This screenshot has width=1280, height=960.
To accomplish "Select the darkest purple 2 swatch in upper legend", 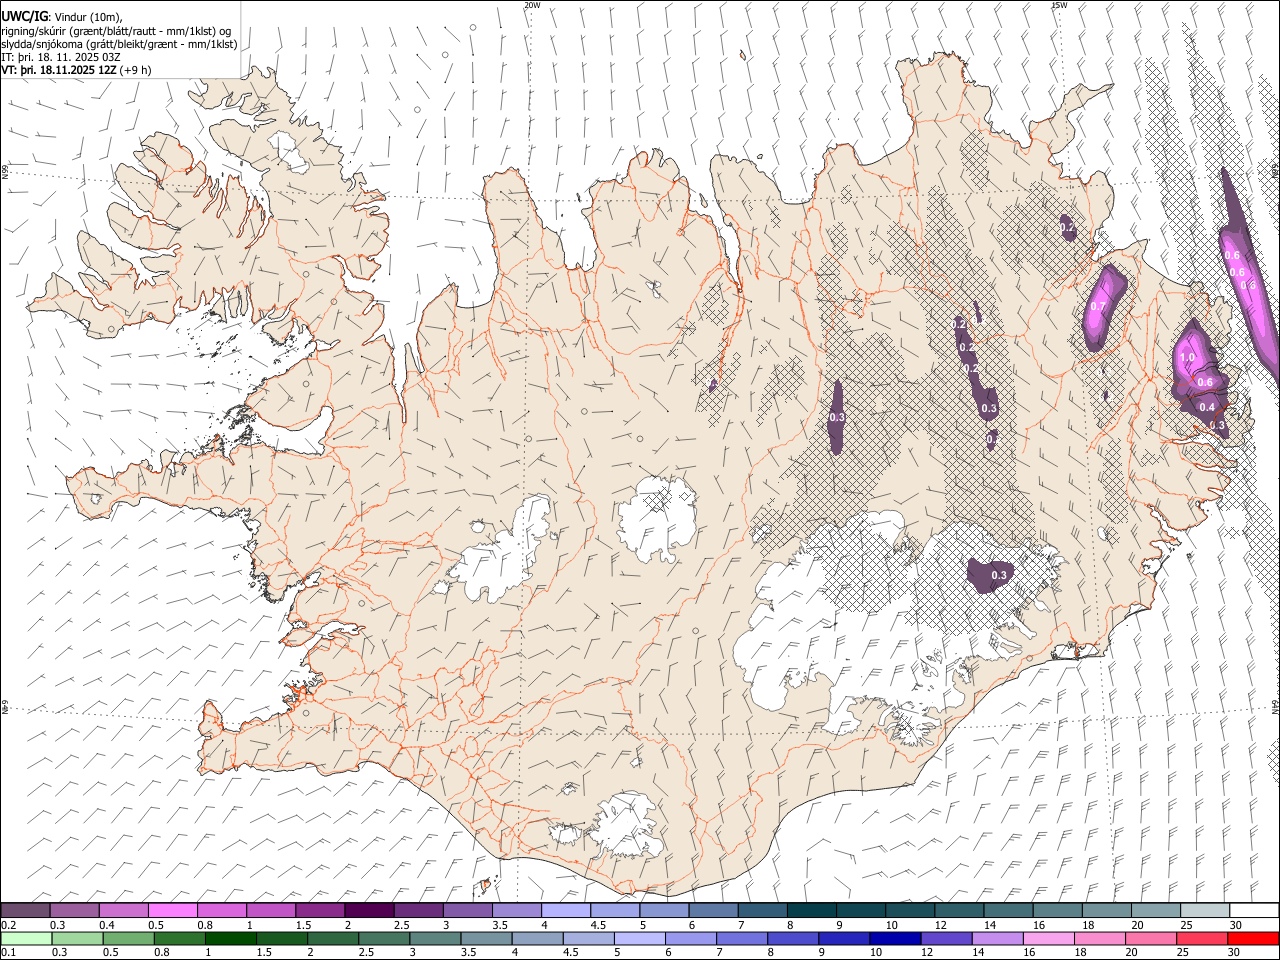I will pyautogui.click(x=369, y=911).
